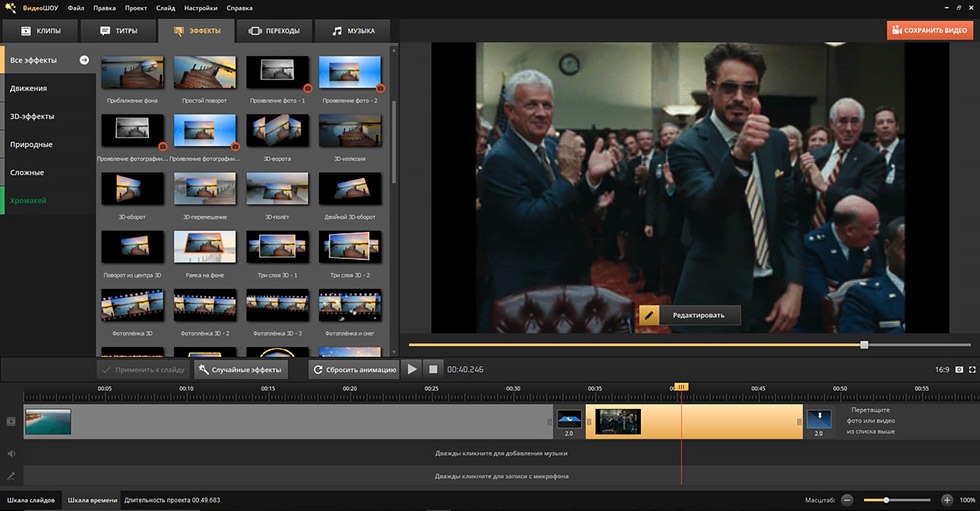Choose the Три слоя 3D - 1 effect
The height and width of the screenshot is (511, 980).
coord(278,247)
